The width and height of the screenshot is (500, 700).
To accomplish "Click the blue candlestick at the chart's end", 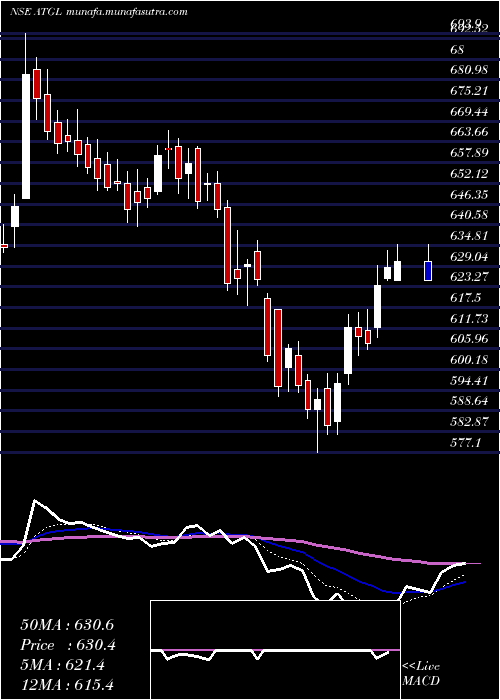I will click(428, 271).
